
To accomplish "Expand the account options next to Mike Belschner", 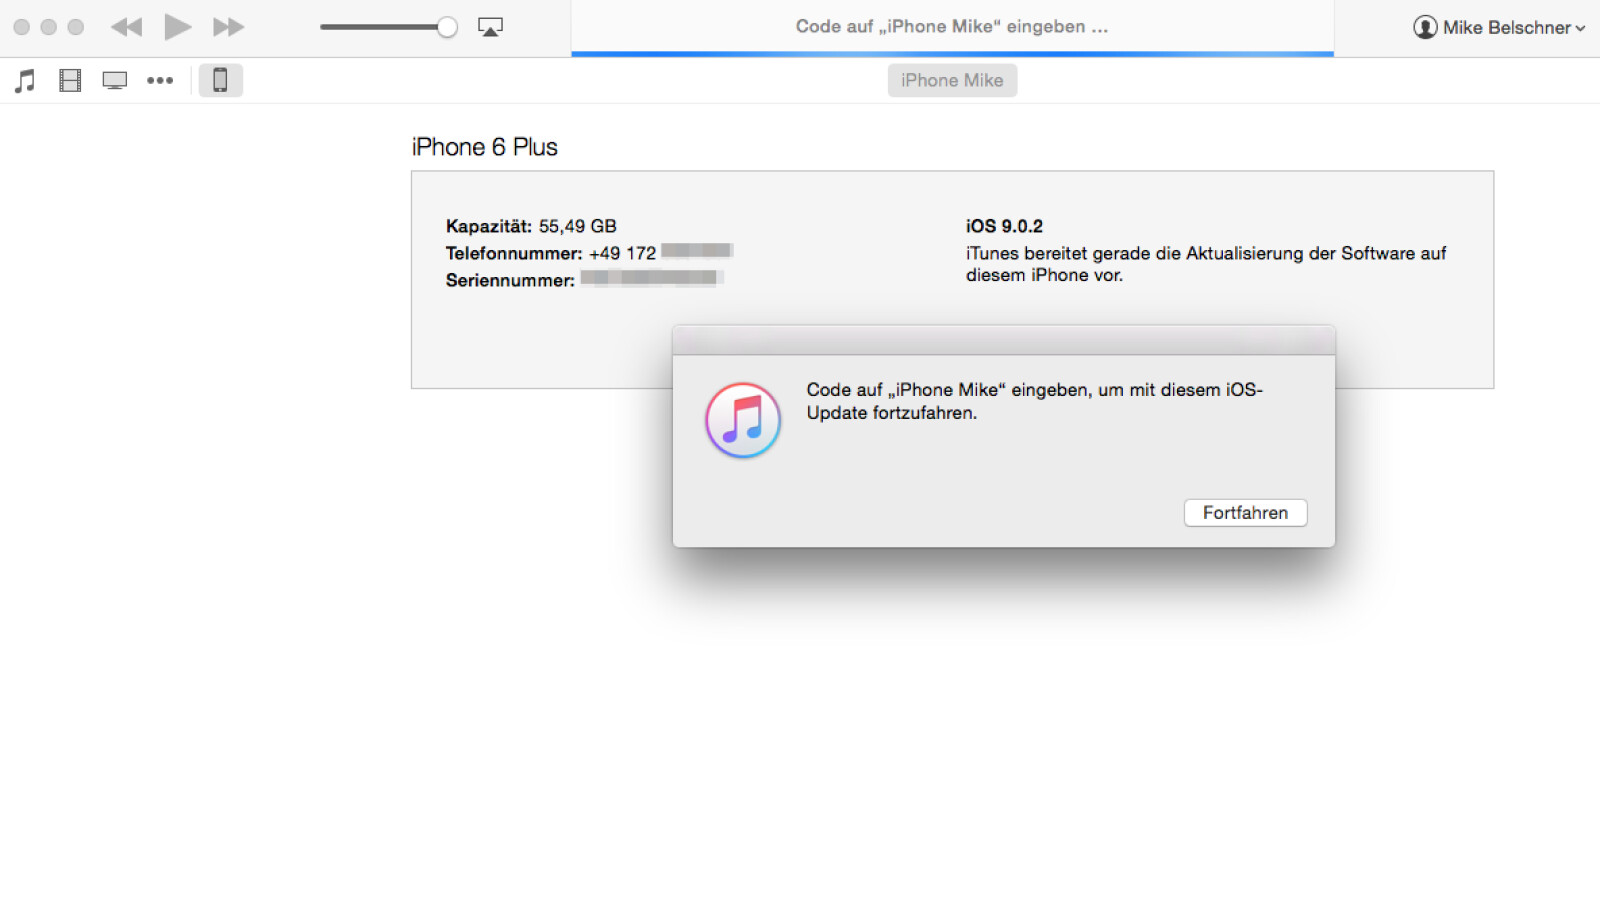I will point(1581,28).
